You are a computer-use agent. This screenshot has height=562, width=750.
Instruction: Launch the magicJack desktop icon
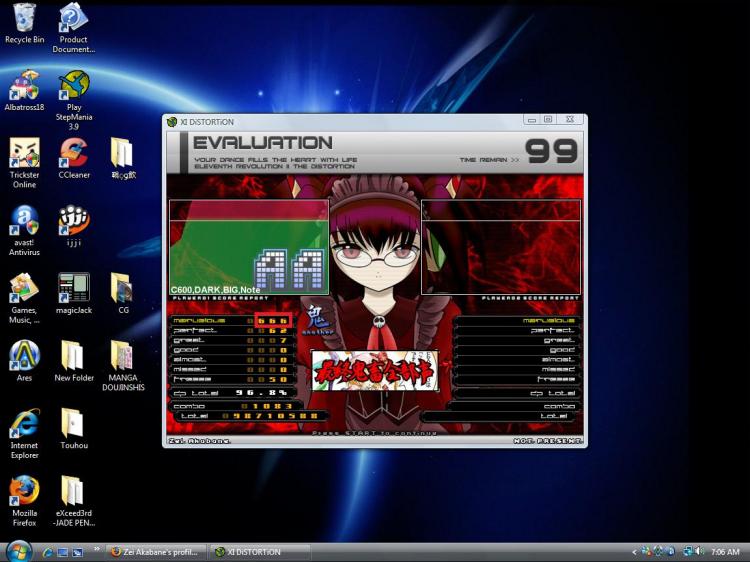pos(73,288)
